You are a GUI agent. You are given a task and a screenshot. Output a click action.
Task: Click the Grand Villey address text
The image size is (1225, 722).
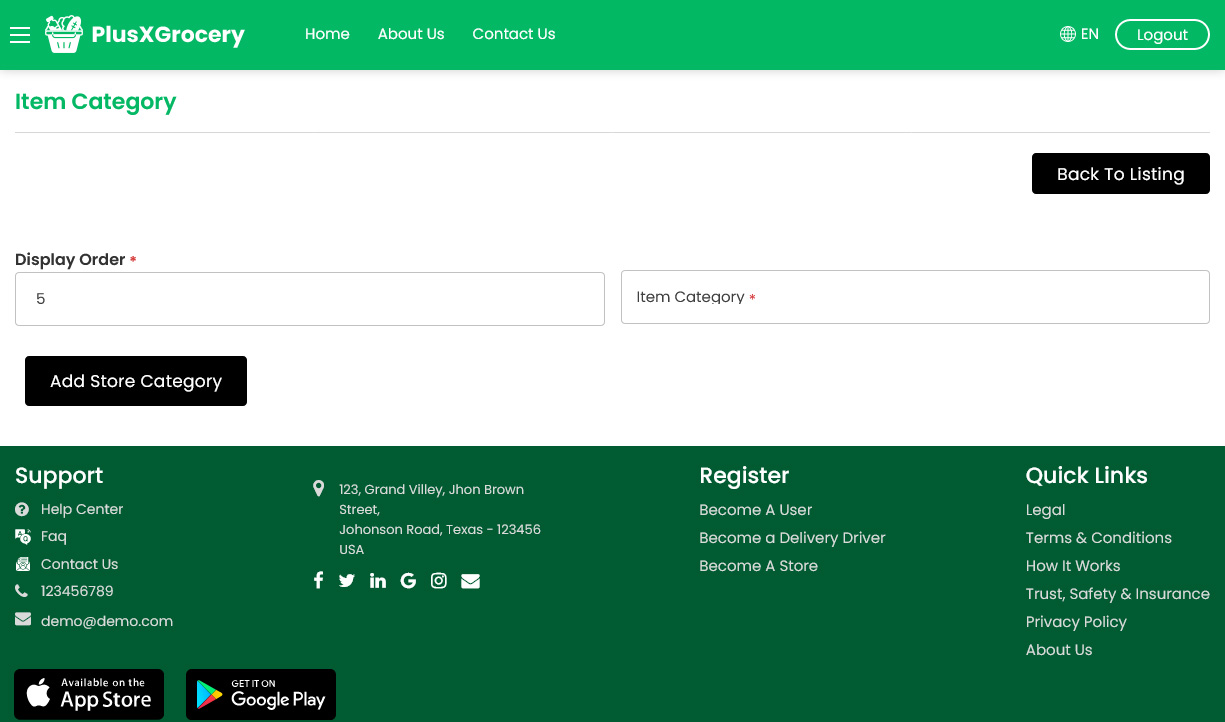pos(440,519)
